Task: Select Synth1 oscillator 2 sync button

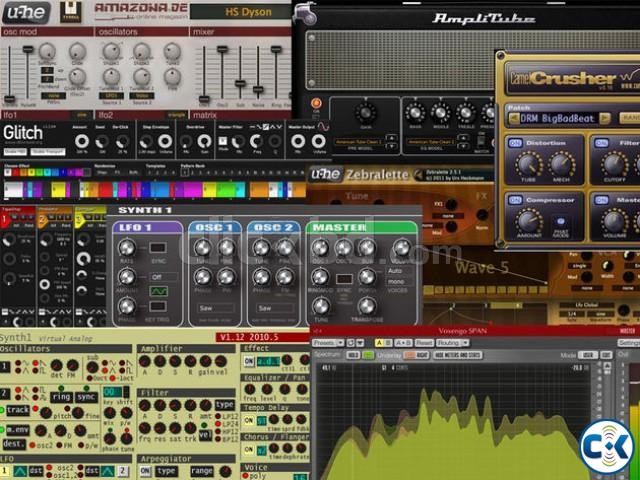Action: coord(87,397)
